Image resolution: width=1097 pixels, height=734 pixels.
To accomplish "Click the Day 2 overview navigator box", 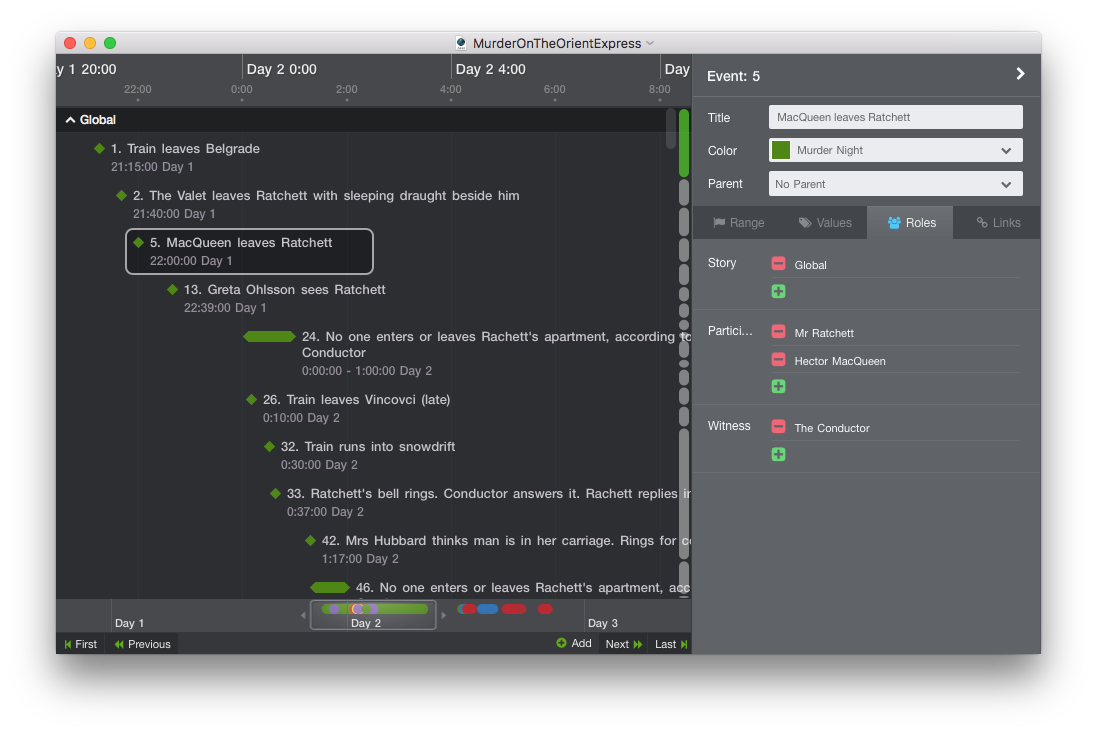I will coord(373,615).
